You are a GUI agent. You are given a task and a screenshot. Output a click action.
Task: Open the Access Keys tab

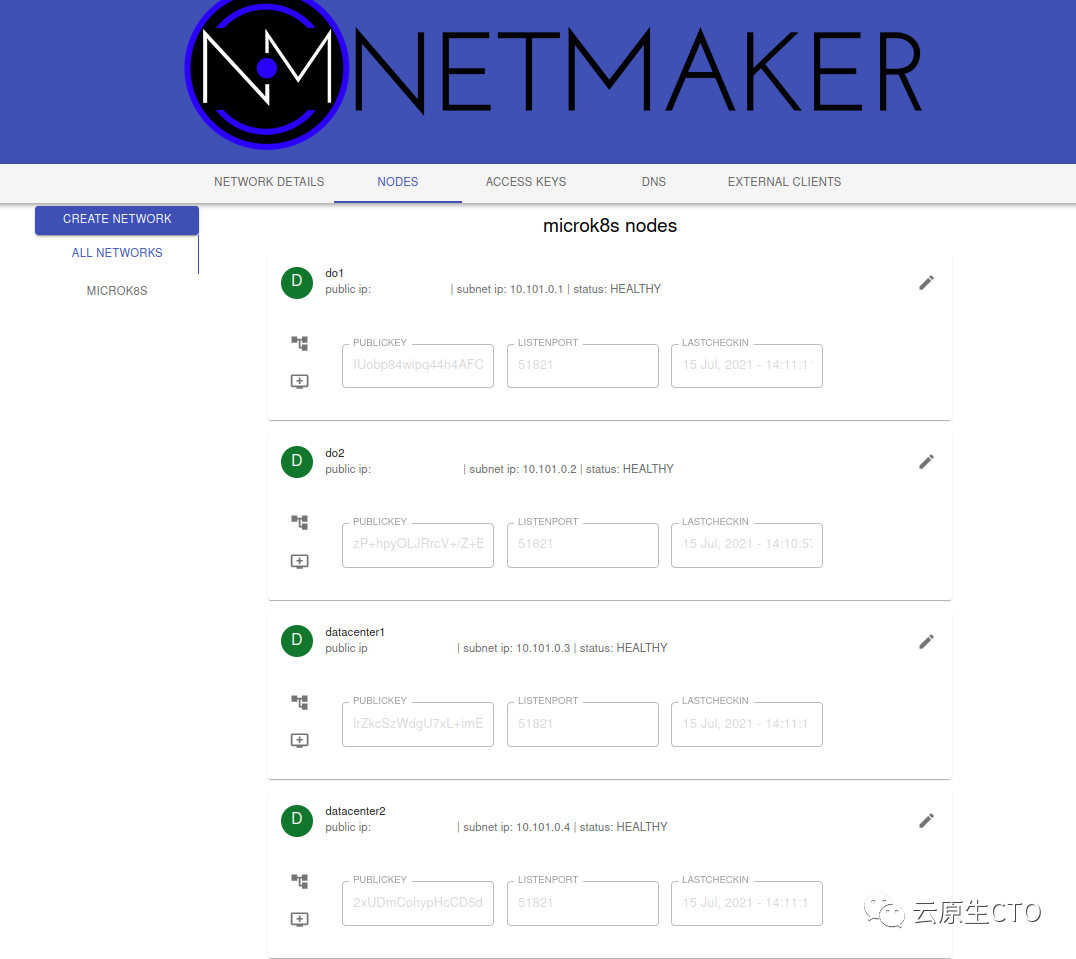click(x=526, y=182)
